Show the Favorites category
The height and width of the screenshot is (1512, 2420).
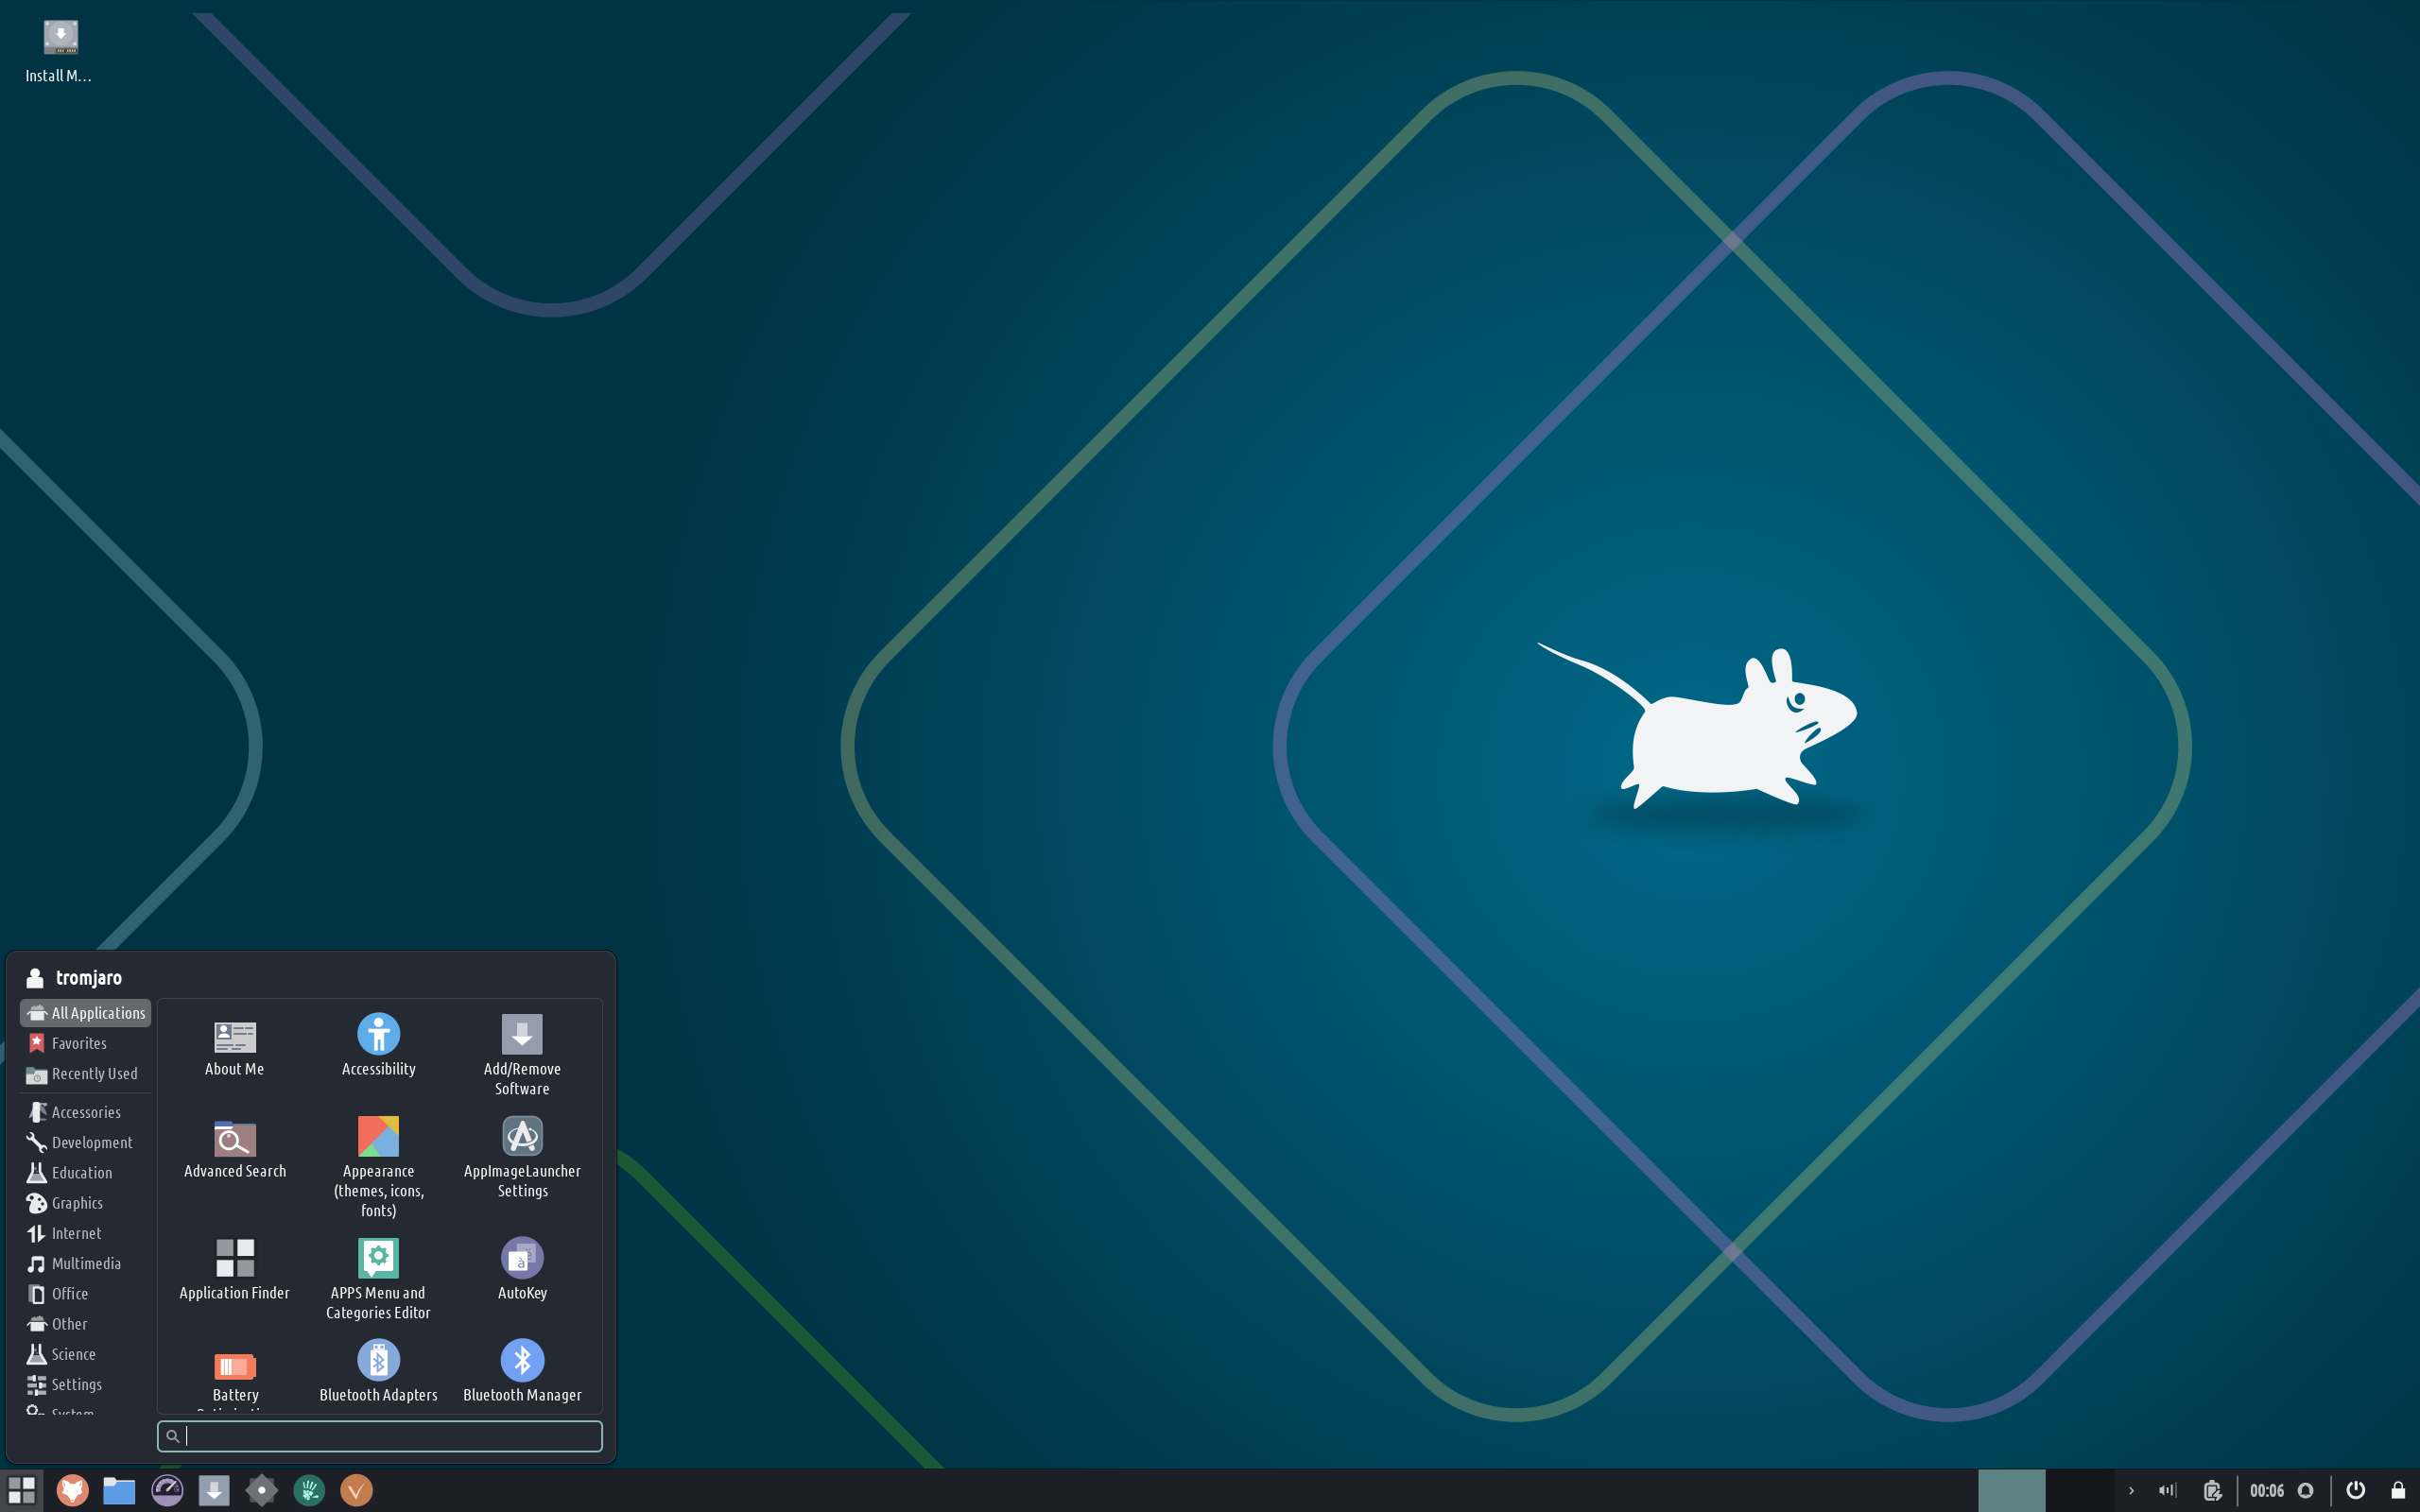pyautogui.click(x=86, y=1043)
